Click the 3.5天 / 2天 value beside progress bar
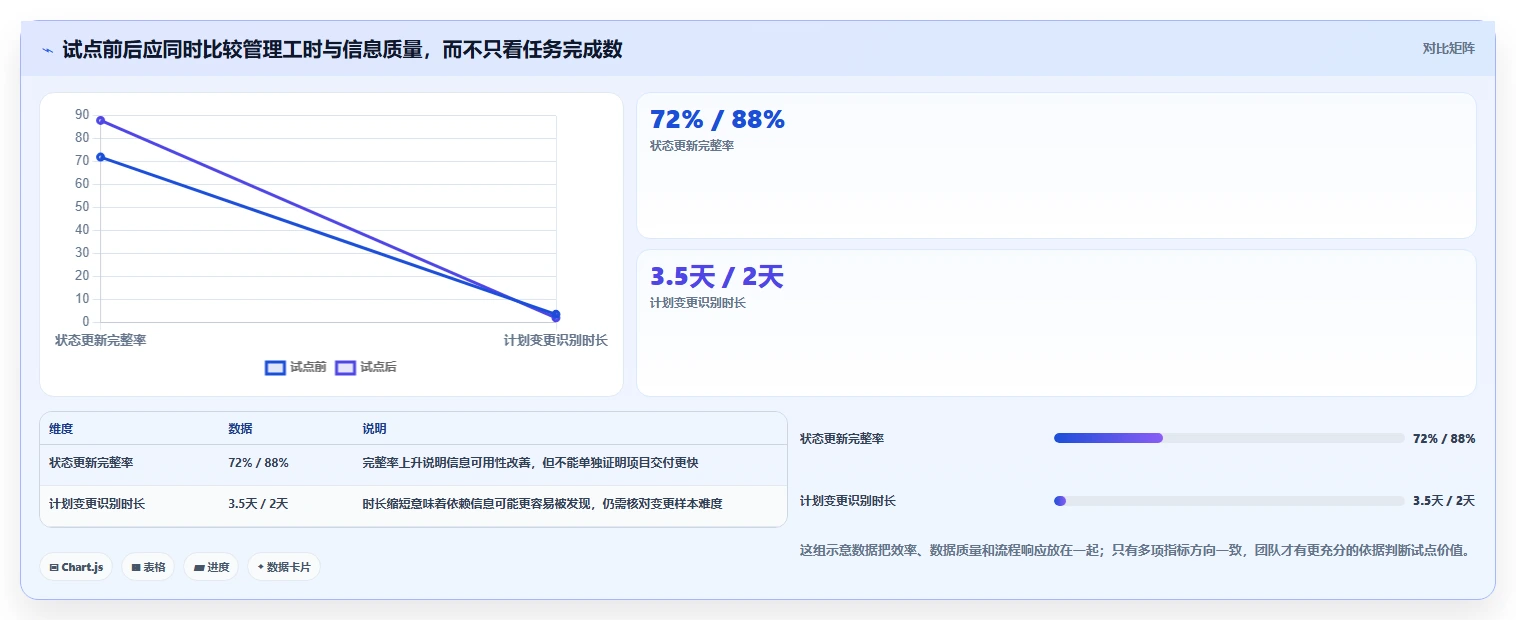 [1444, 501]
